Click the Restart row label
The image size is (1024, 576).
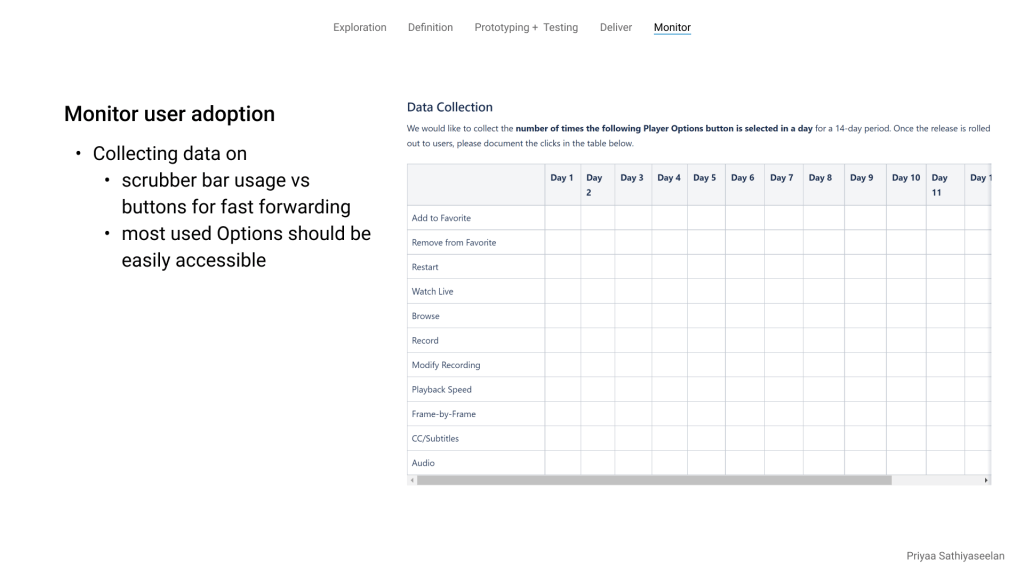[425, 267]
